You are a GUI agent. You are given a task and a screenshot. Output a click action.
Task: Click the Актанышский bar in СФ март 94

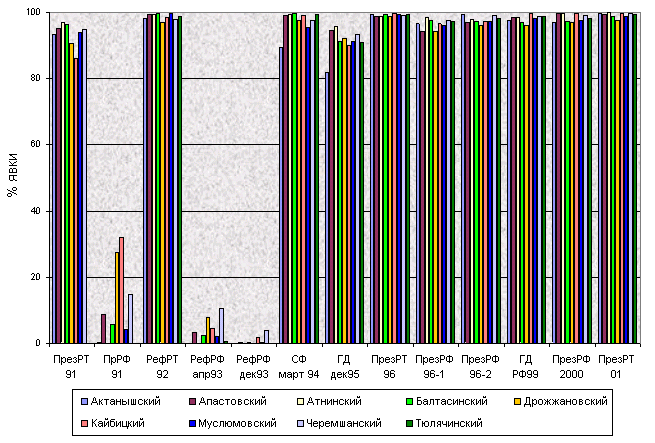[281, 195]
